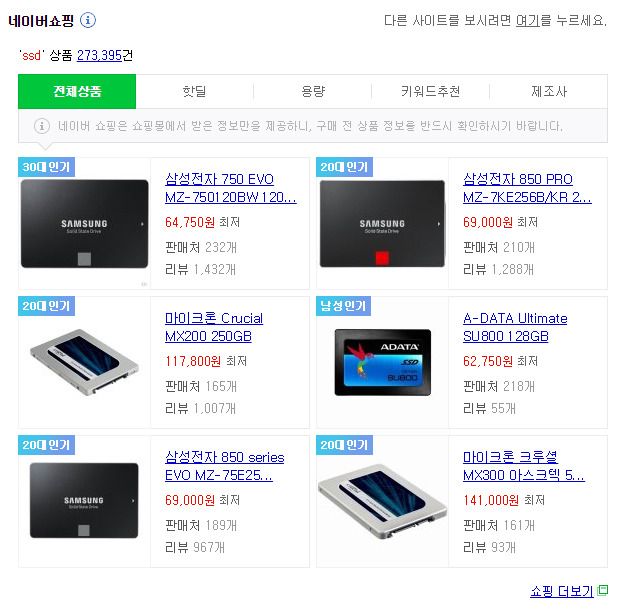Switch to the 제조사 tab
The image size is (620, 610).
click(x=548, y=91)
